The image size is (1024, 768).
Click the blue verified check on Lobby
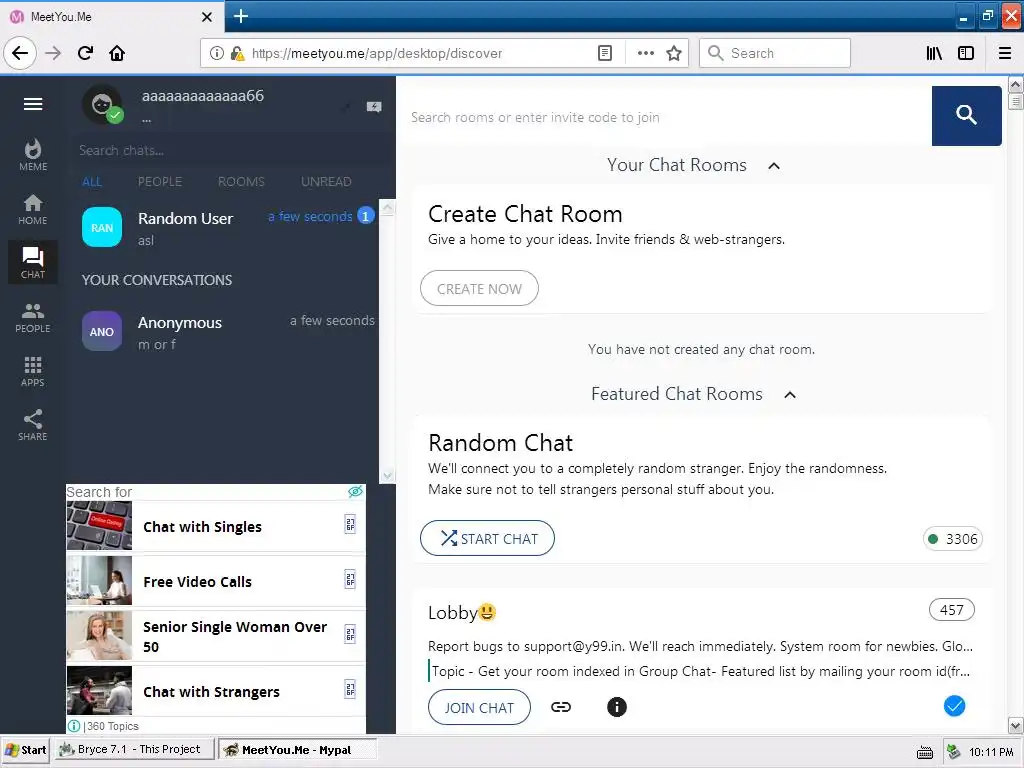(x=954, y=706)
